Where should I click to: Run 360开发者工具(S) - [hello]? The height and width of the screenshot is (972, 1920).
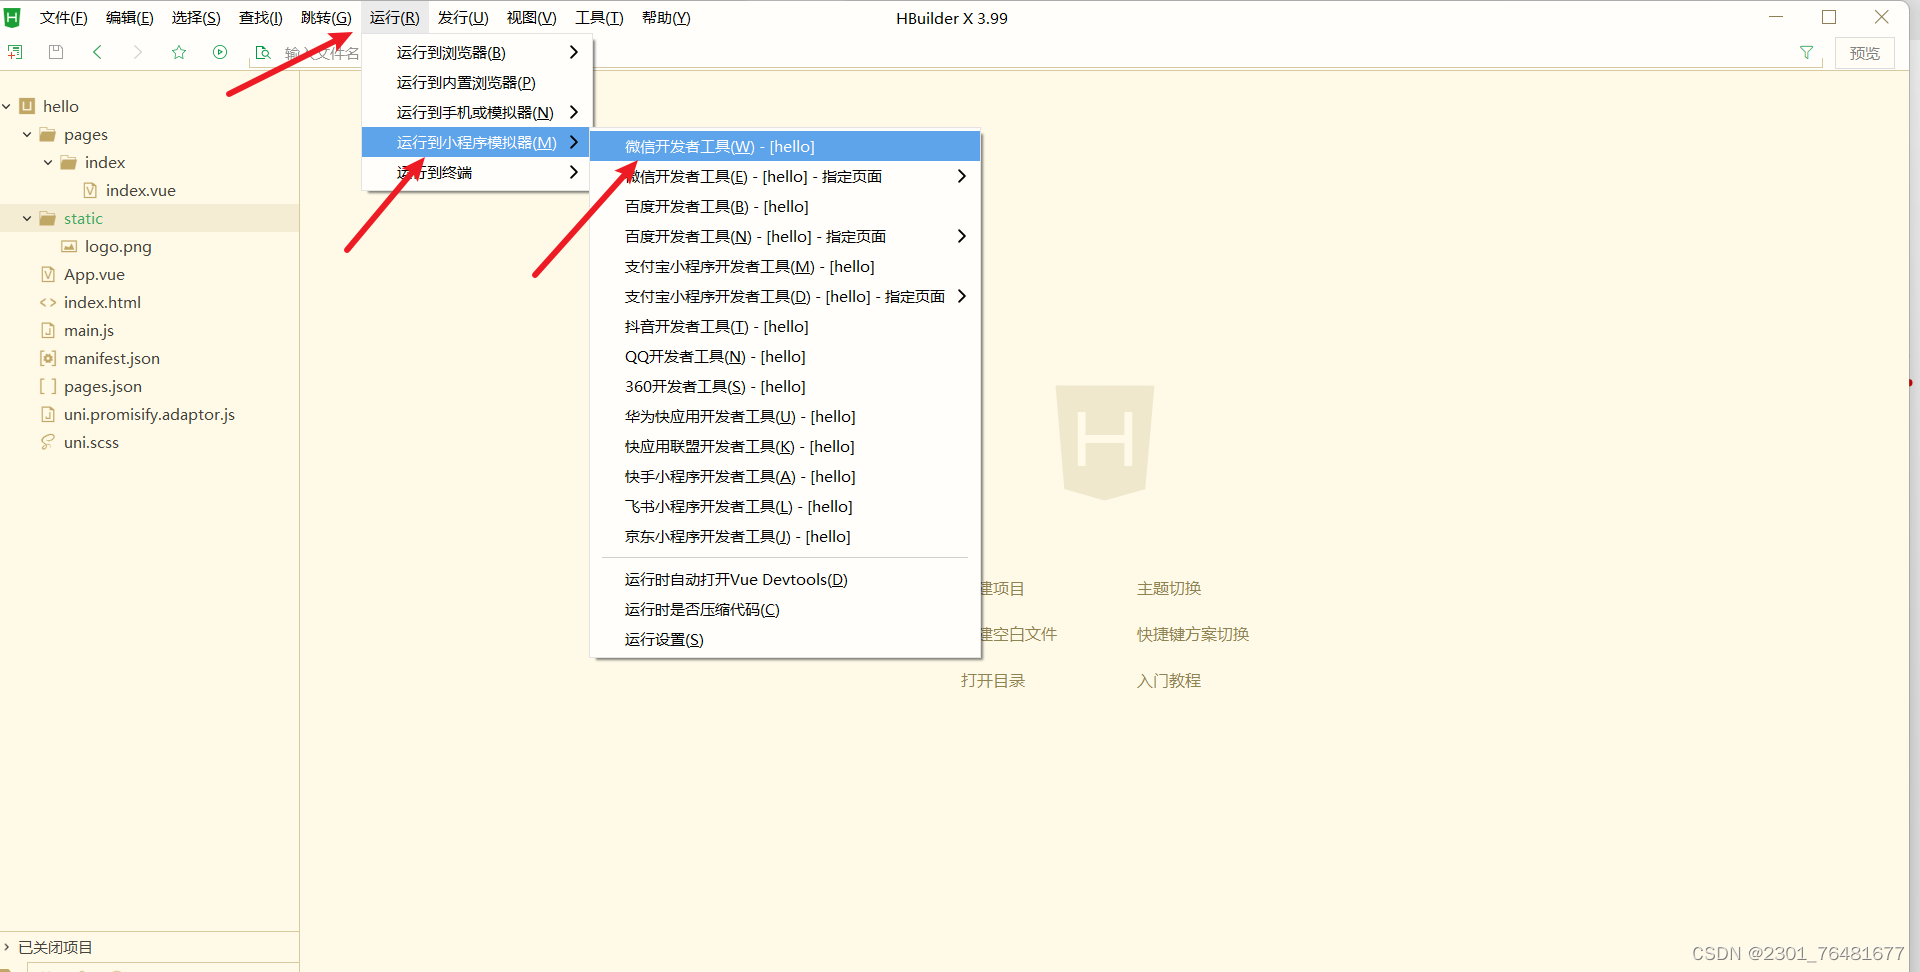[785, 386]
